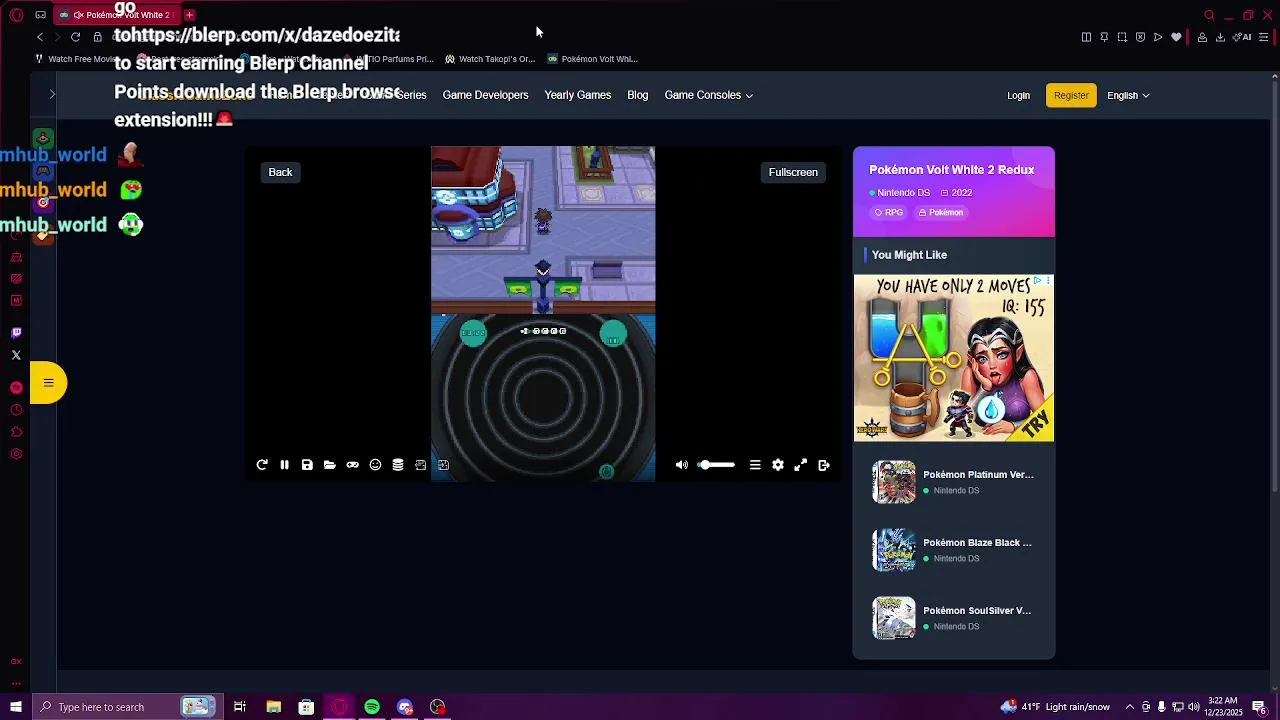
Task: Open the ad blocker shield icon
Action: click(x=1140, y=37)
